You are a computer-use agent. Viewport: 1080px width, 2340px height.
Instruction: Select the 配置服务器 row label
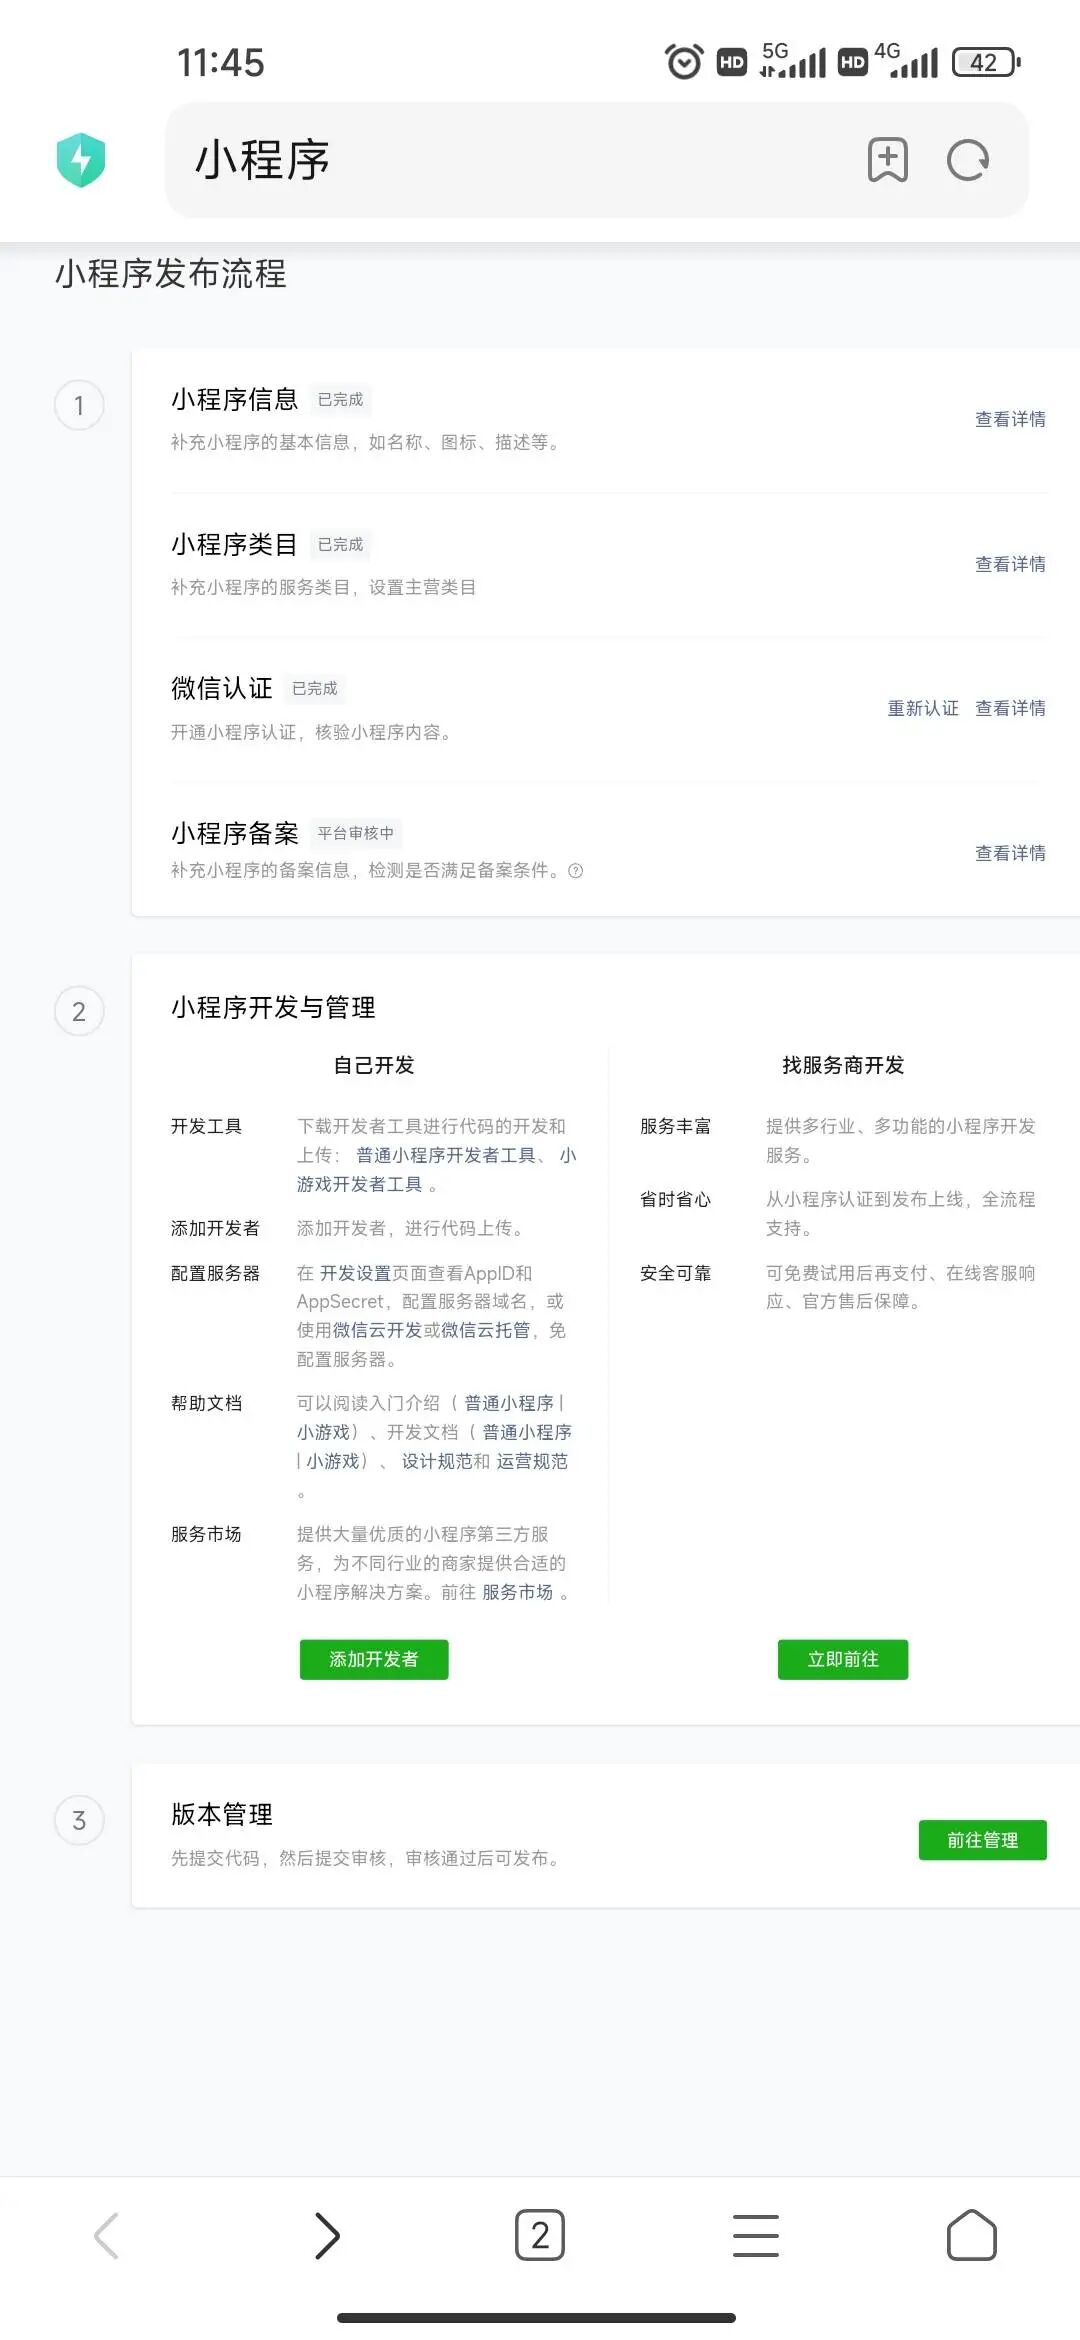pos(215,1273)
